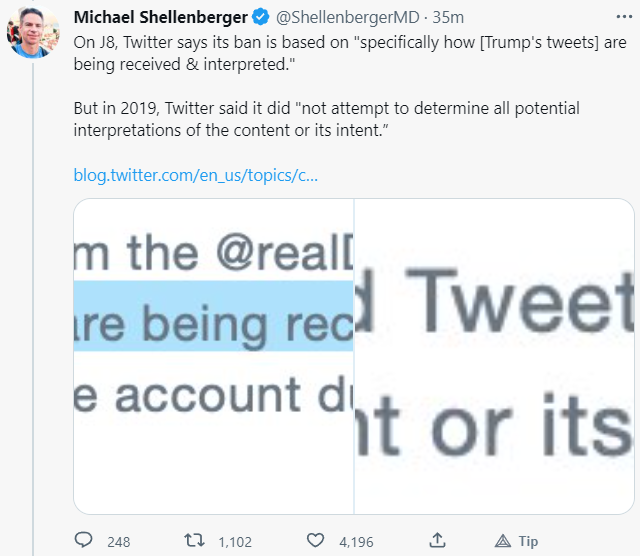Open the share tweet icon

coord(436,541)
